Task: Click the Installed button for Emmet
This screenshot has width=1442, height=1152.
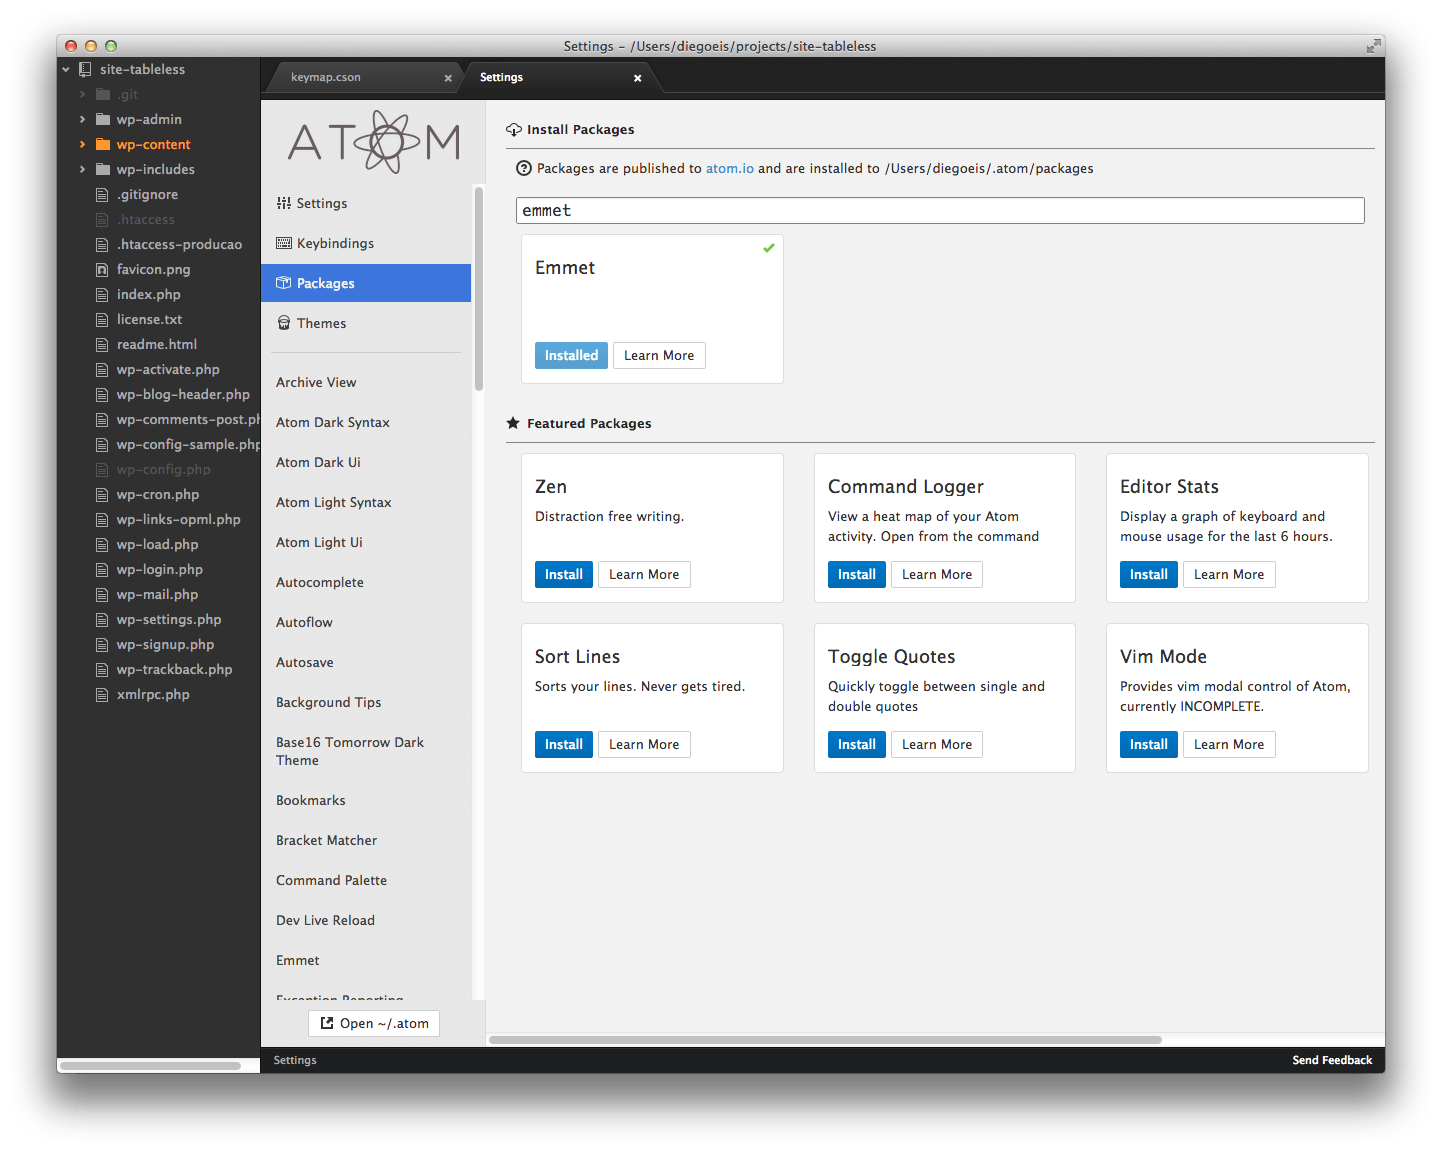Action: [x=571, y=355]
